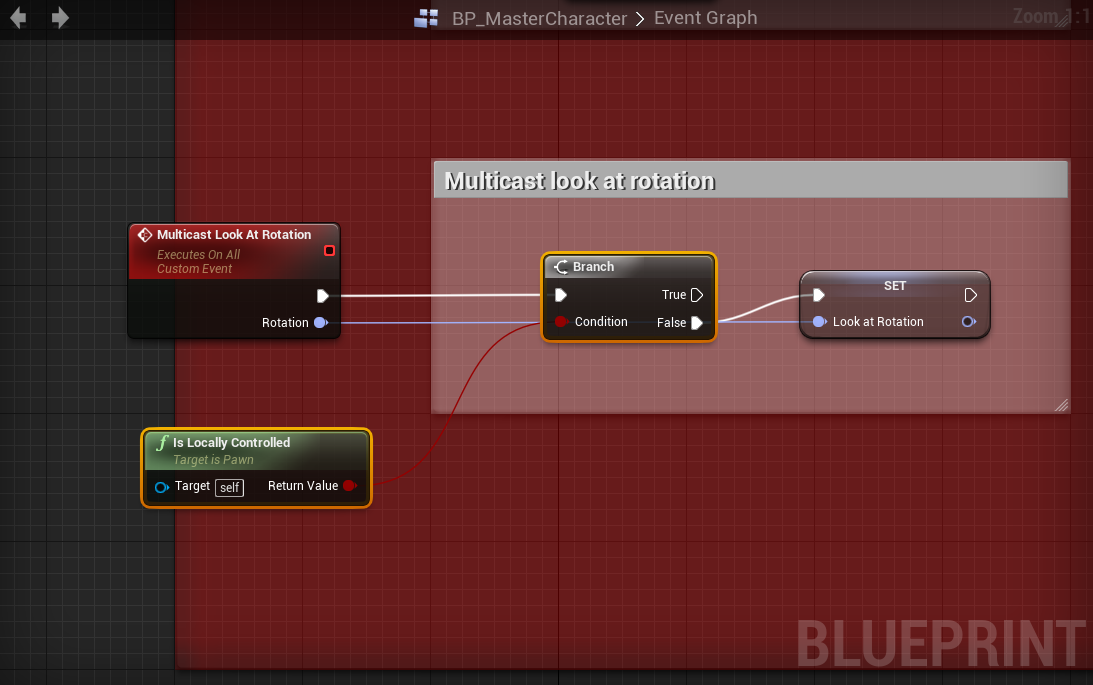The height and width of the screenshot is (685, 1093).
Task: Click the Return Value boolean output pin
Action: 350,486
